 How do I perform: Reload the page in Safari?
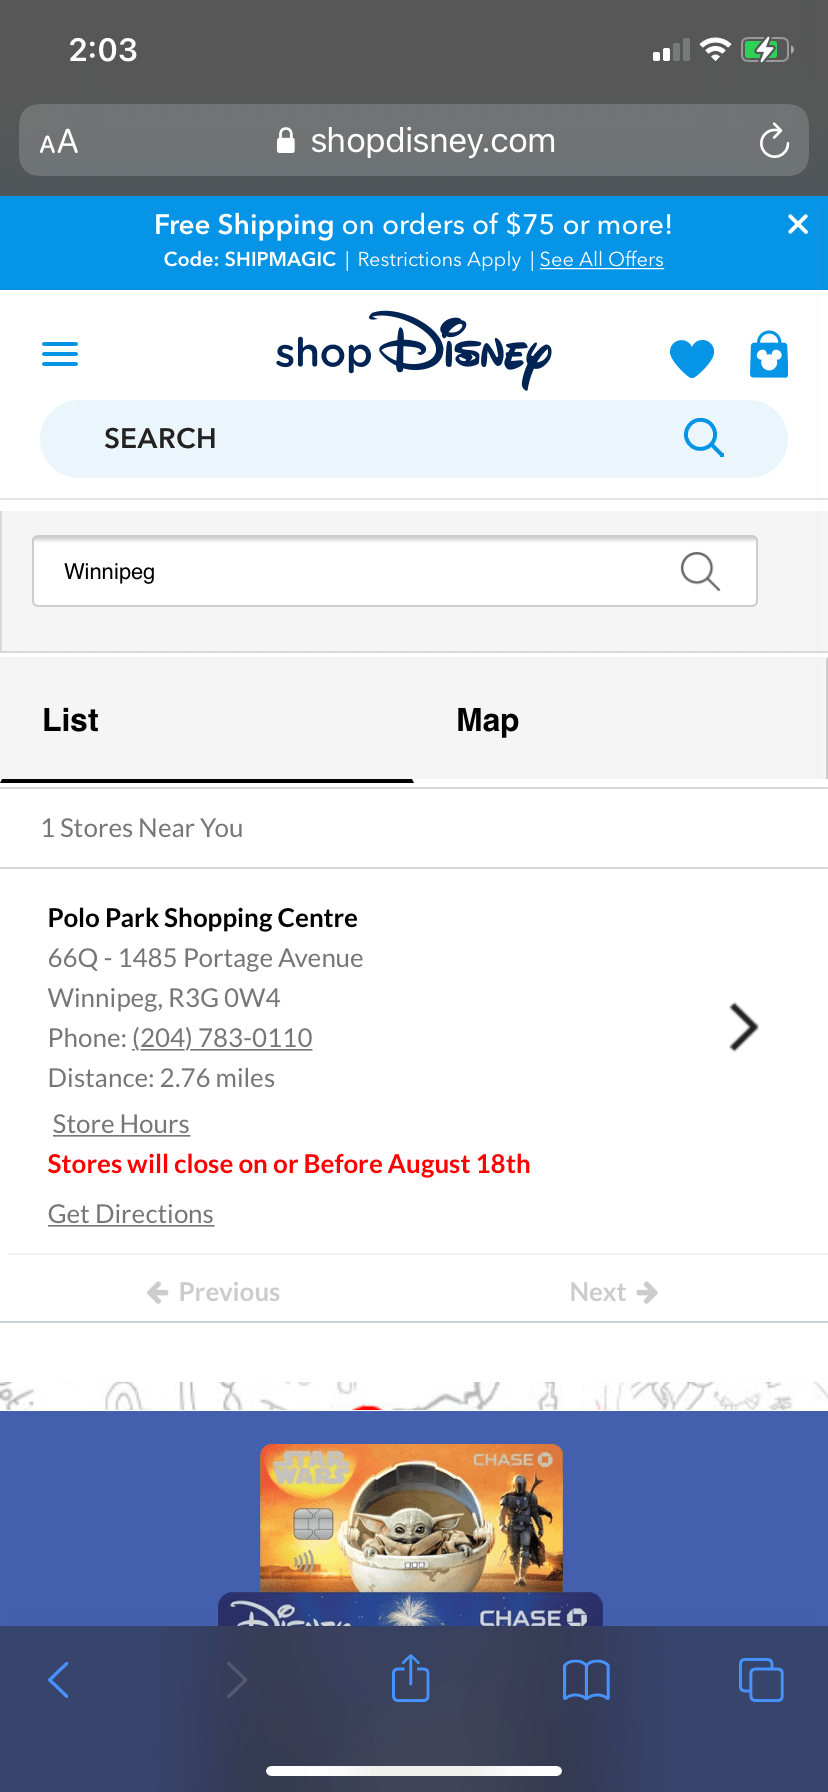pos(773,141)
